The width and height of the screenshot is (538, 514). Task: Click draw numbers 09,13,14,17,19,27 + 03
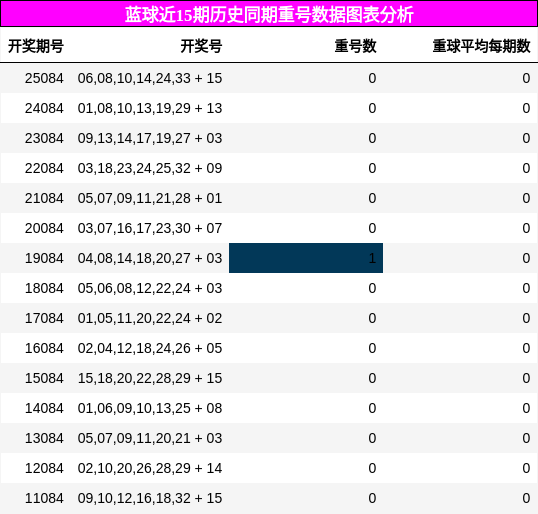tap(150, 138)
